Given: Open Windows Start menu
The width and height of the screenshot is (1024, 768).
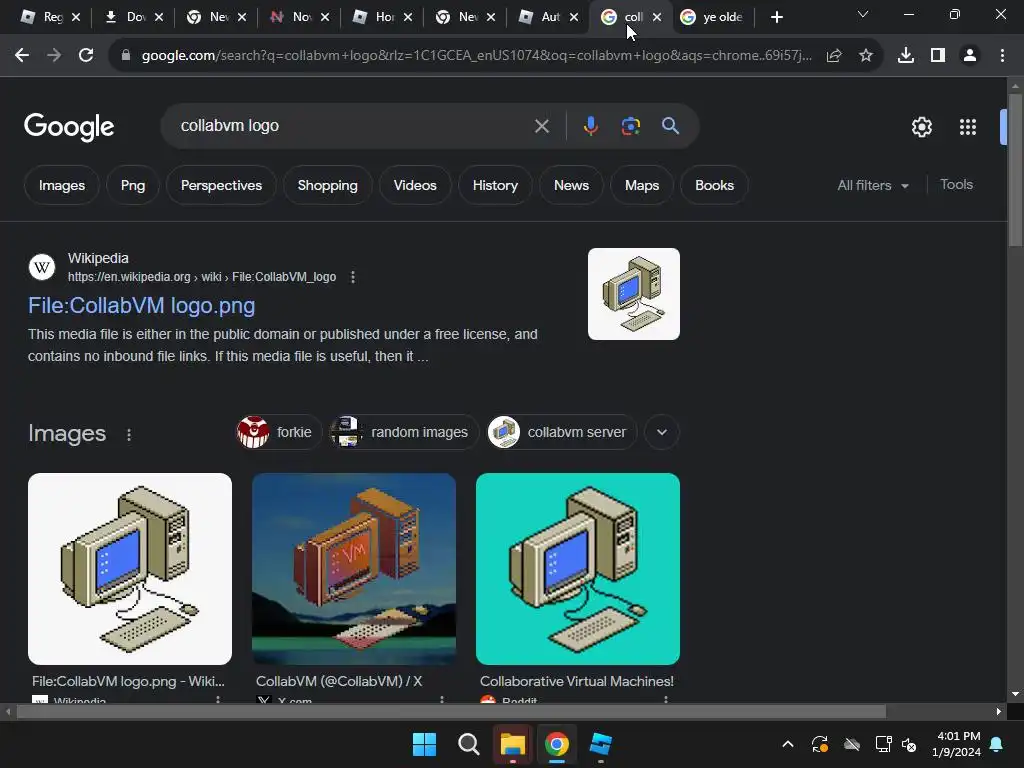Looking at the screenshot, I should tap(424, 744).
